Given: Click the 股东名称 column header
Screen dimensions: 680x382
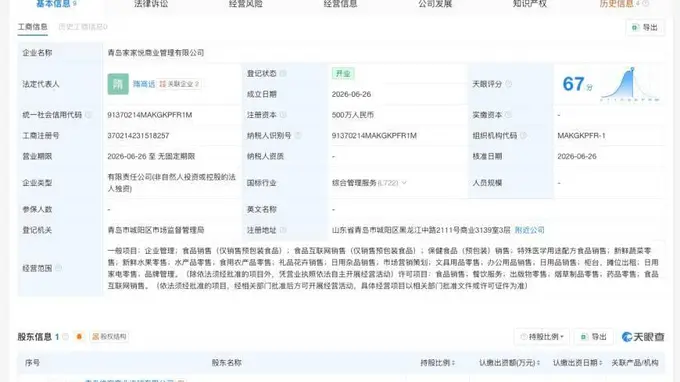Looking at the screenshot, I should [226, 363].
